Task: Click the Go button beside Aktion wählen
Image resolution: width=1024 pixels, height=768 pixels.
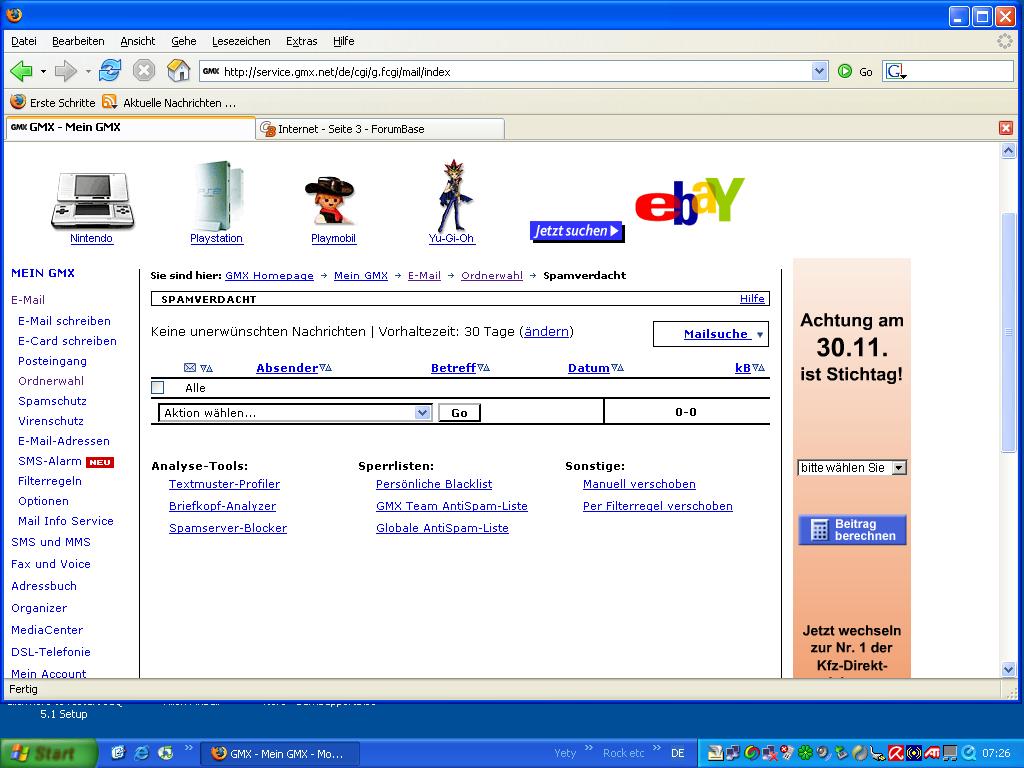Action: (x=459, y=413)
